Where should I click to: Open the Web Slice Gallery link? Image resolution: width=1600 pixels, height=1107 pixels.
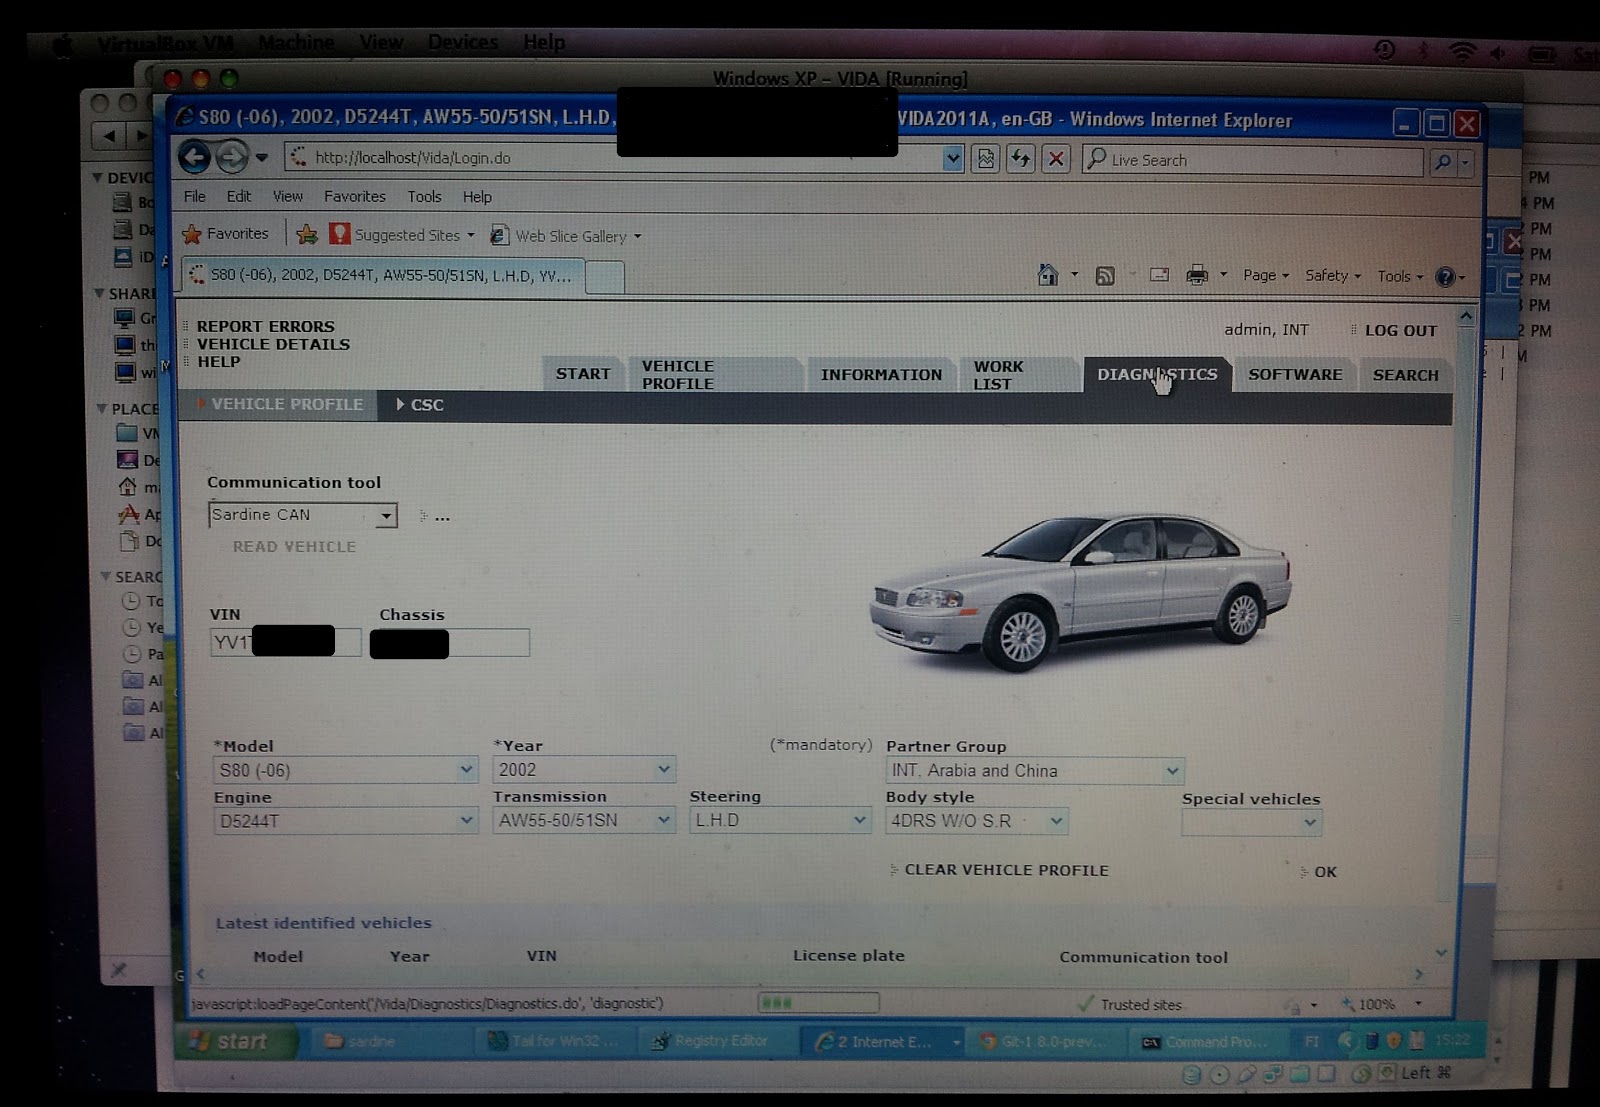[x=565, y=236]
